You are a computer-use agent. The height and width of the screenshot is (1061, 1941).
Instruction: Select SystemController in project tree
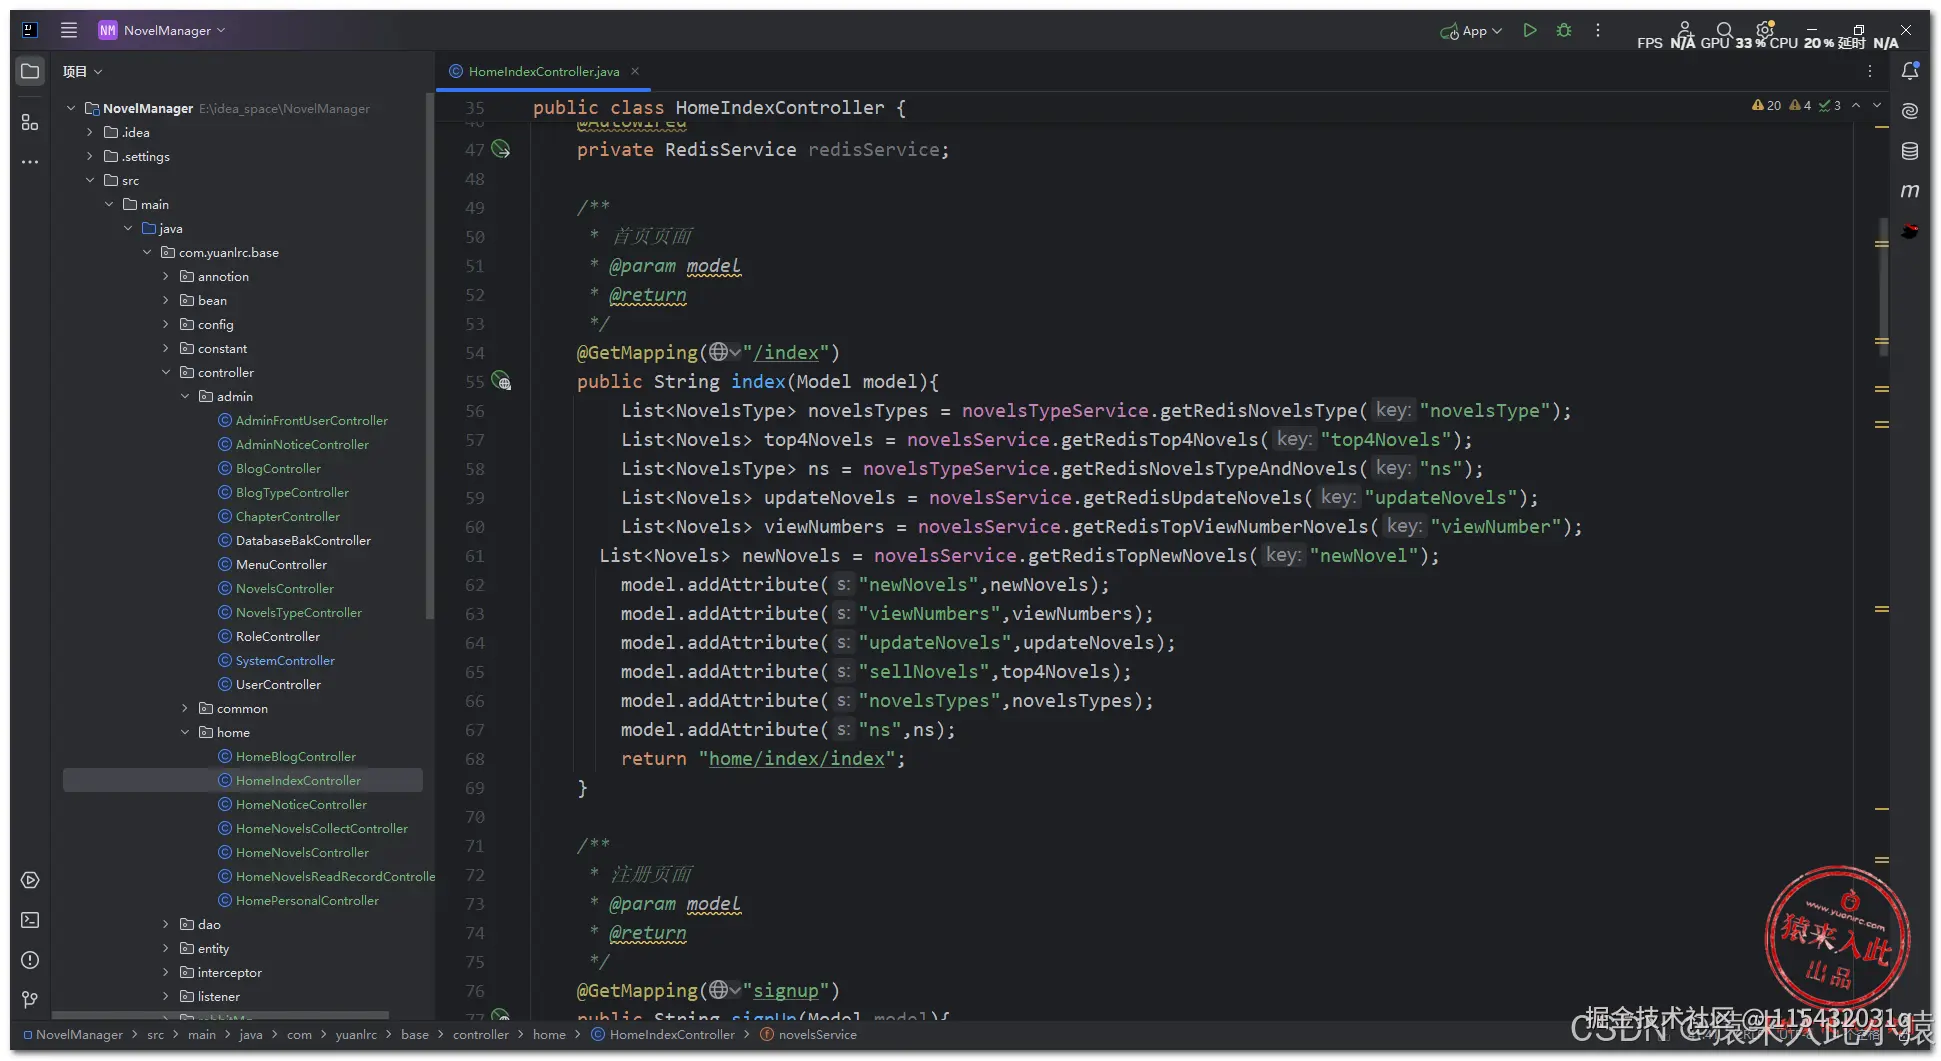tap(285, 660)
